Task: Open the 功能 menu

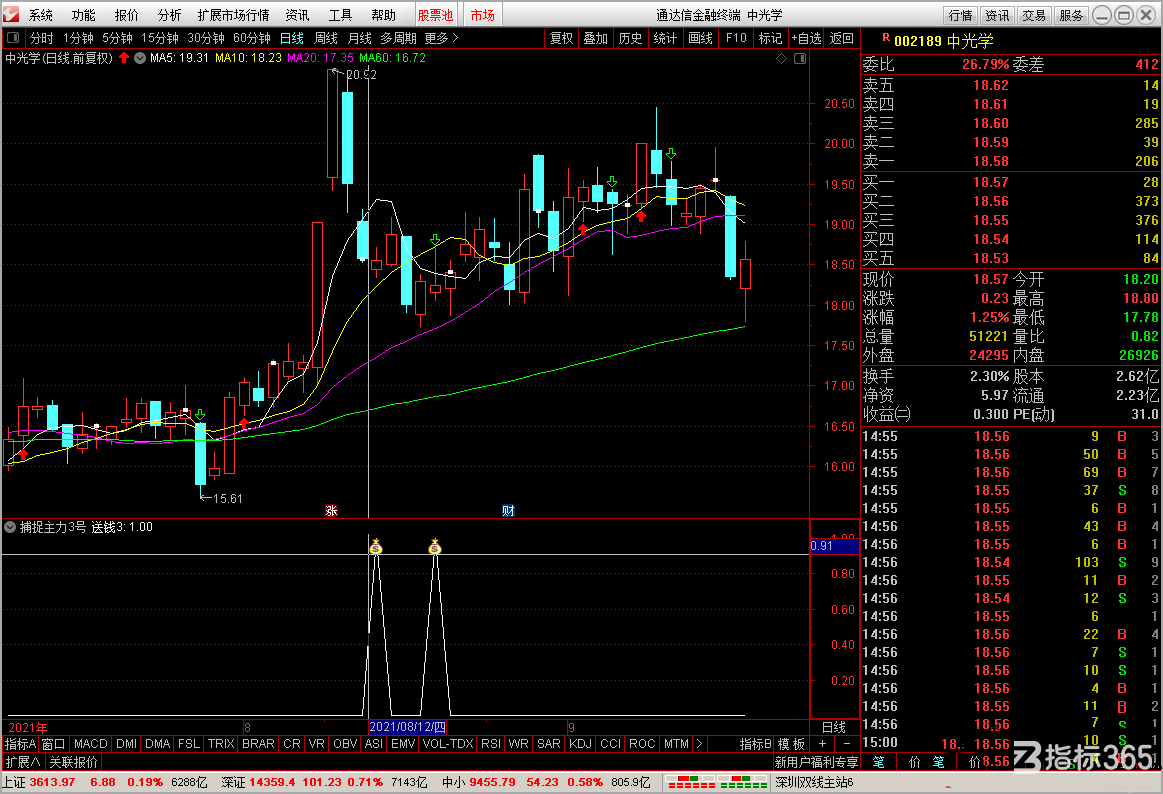Action: point(84,15)
